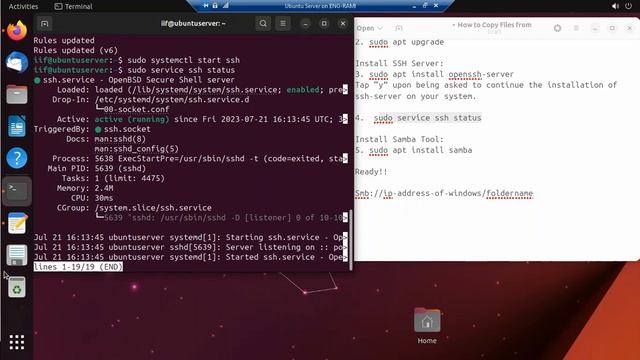640x360 pixels.
Task: Open the Files manager dock icon
Action: (x=17, y=94)
